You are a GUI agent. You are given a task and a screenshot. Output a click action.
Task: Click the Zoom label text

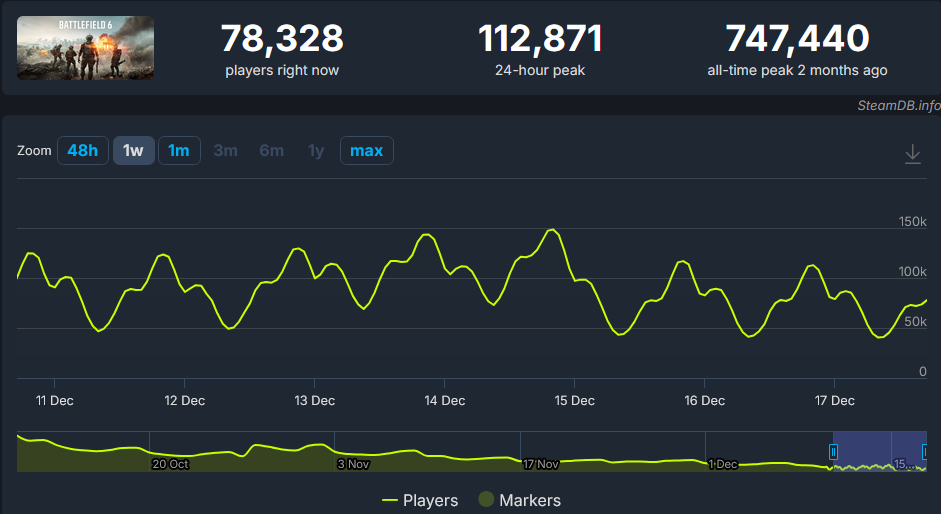[34, 151]
